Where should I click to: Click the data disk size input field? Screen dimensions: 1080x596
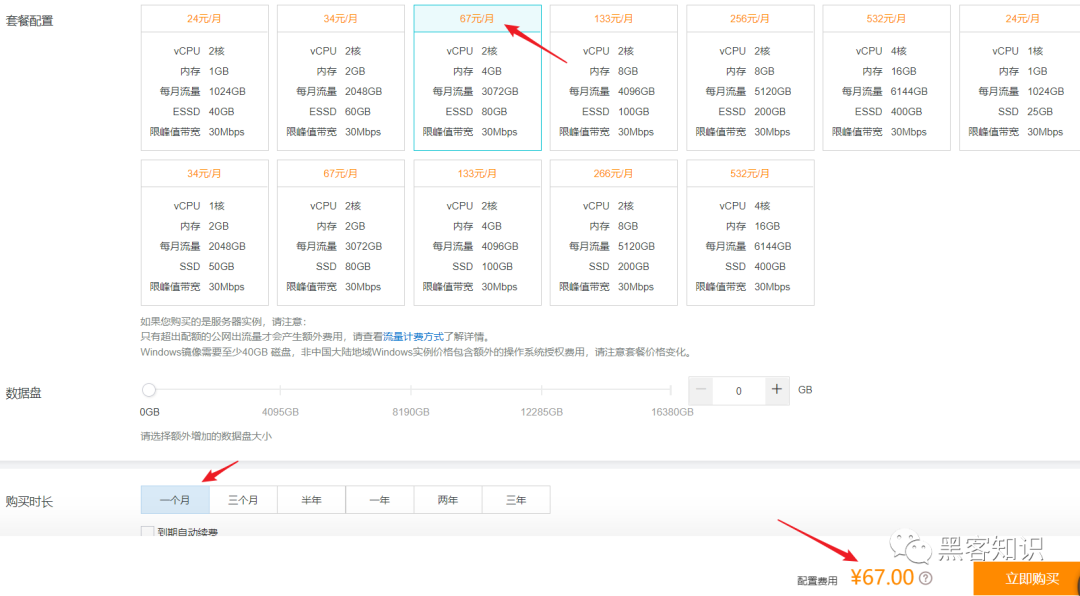coord(739,391)
